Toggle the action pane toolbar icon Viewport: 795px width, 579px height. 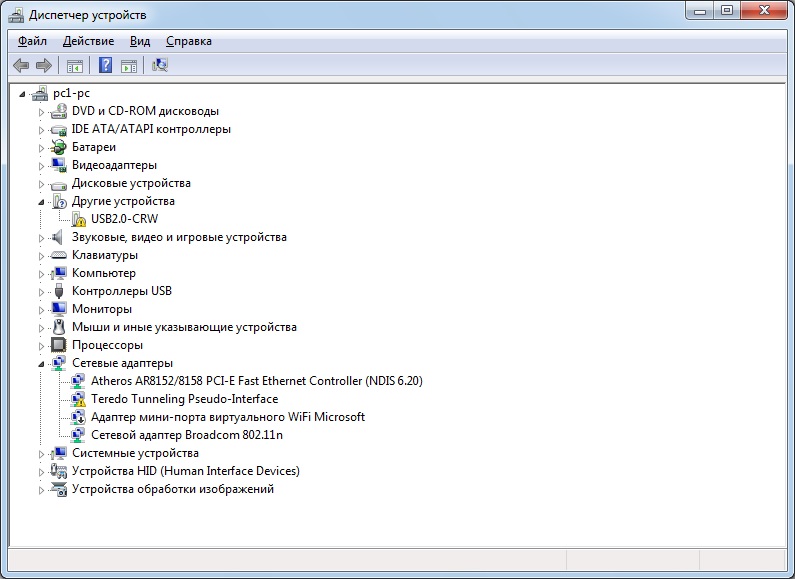(129, 65)
